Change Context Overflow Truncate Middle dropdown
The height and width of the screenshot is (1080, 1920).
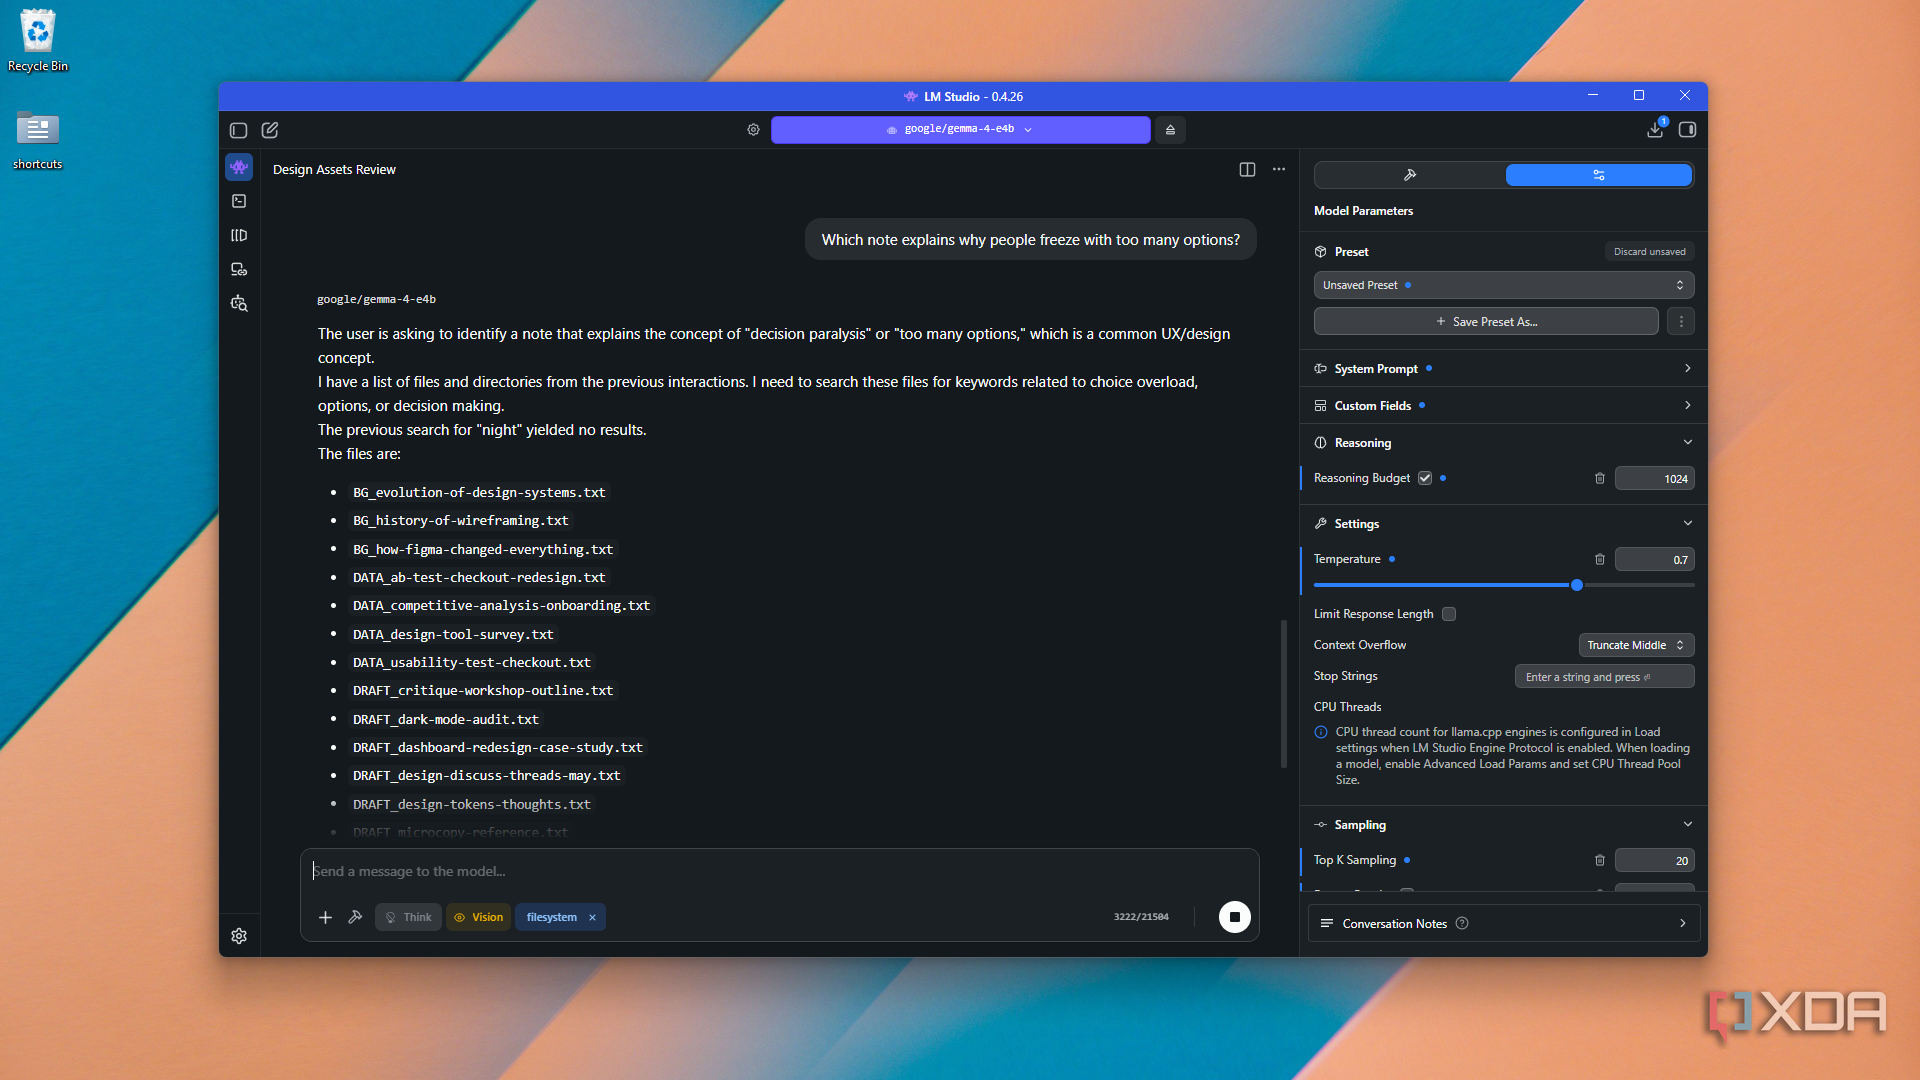(1636, 645)
